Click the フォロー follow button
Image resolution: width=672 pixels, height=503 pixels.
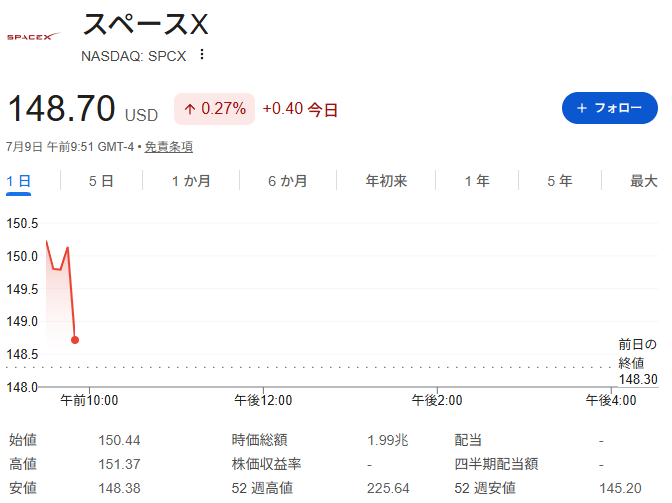(609, 108)
